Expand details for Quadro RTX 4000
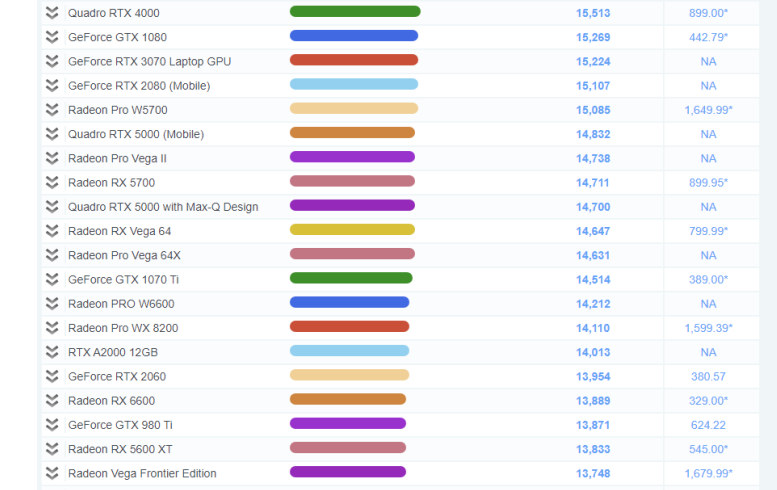 click(52, 13)
